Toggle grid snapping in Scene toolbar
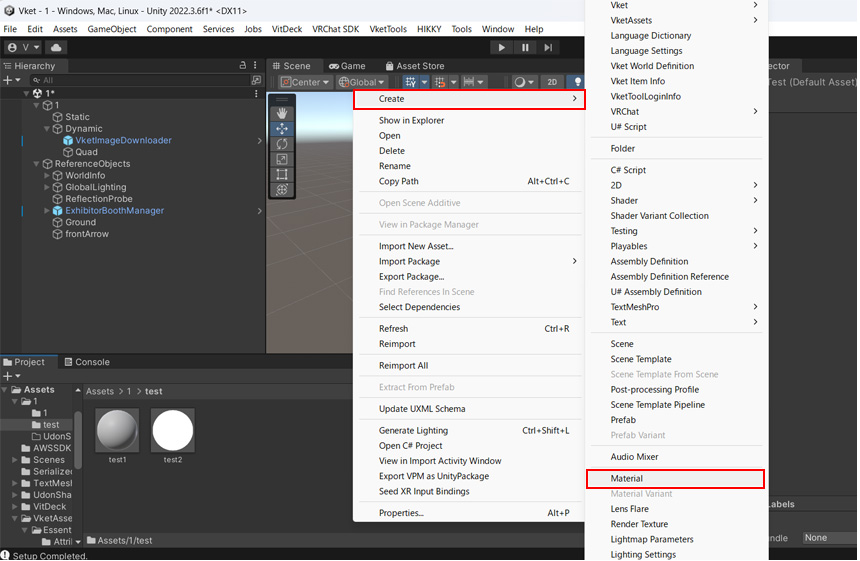Image resolution: width=860 pixels, height=561 pixels. coord(440,82)
